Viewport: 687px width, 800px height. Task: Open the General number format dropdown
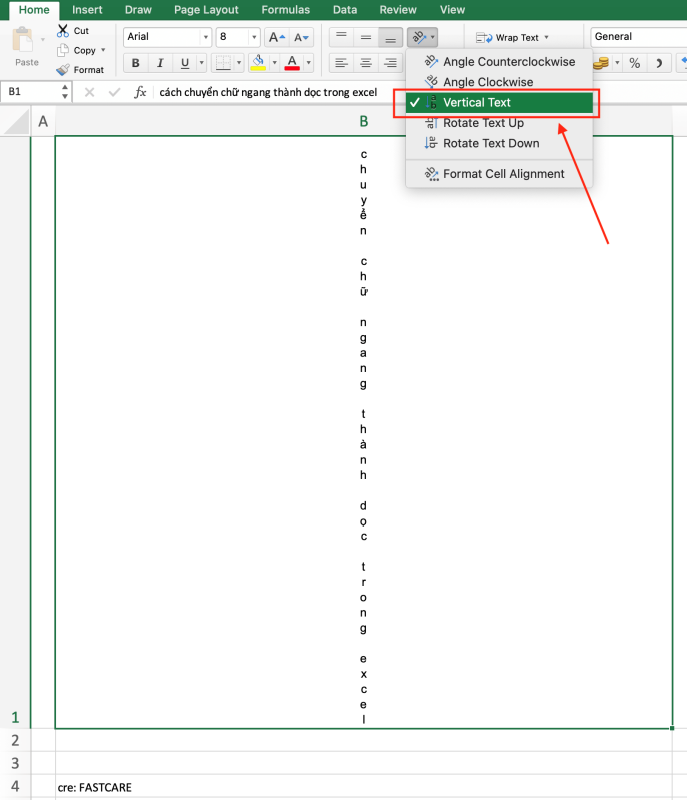point(639,37)
